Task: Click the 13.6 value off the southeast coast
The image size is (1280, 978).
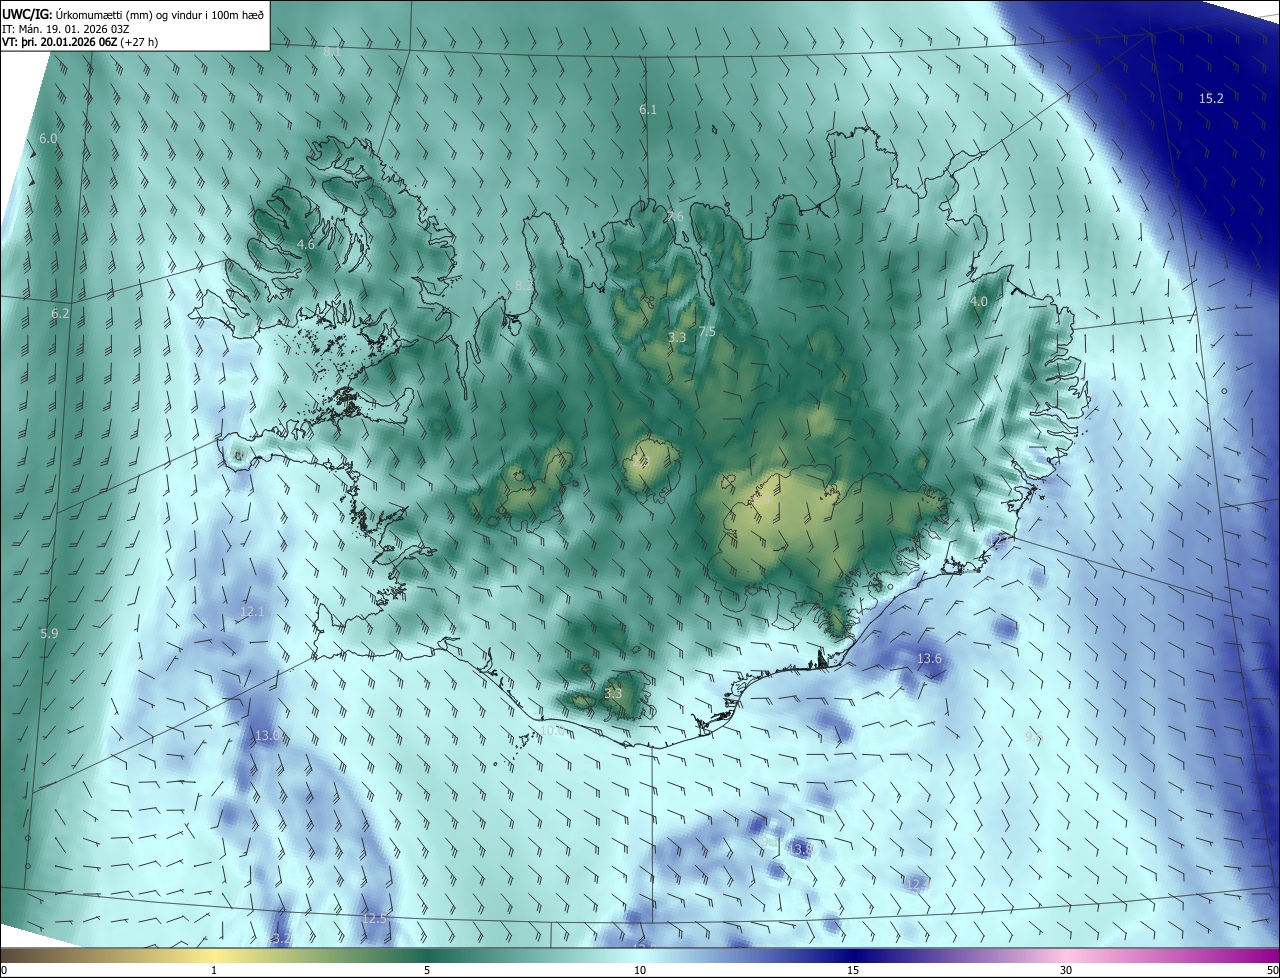Action: point(929,658)
